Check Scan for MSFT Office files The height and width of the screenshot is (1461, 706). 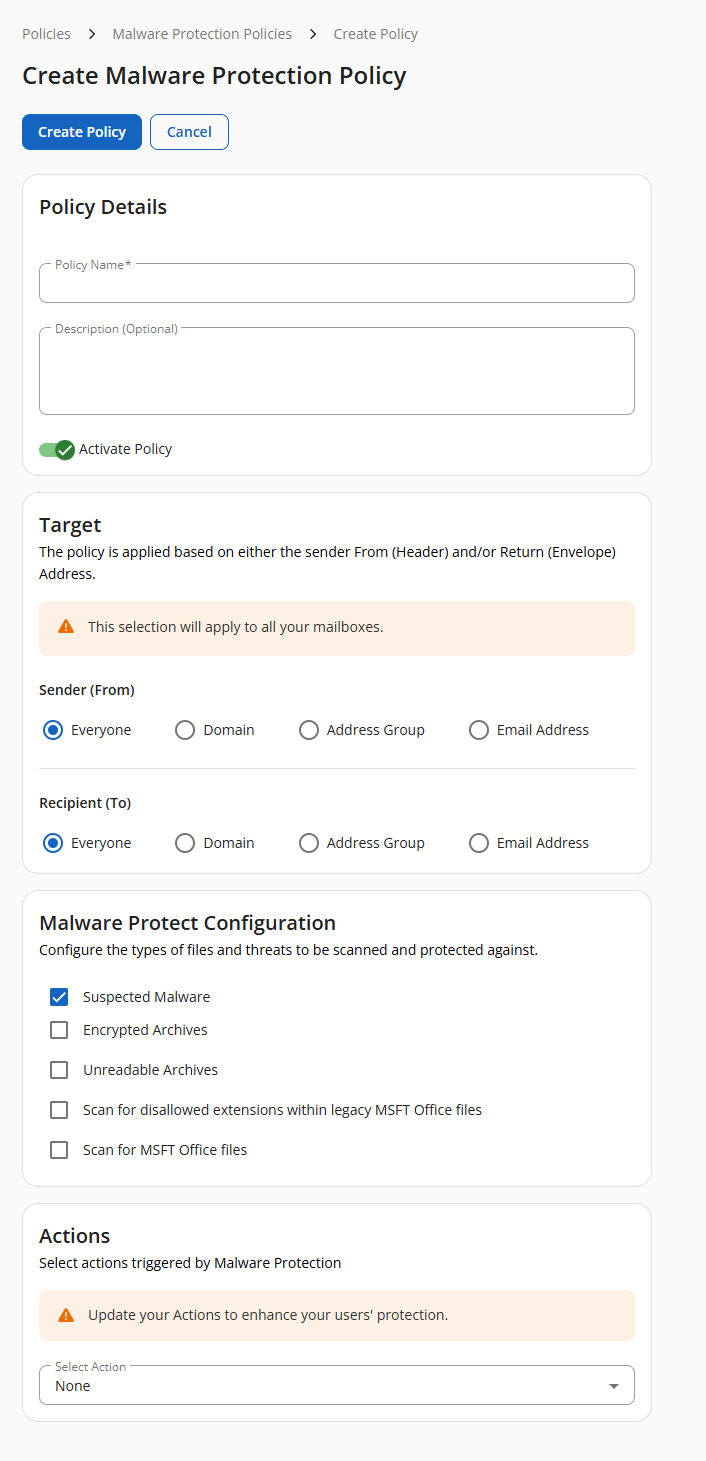click(59, 1149)
